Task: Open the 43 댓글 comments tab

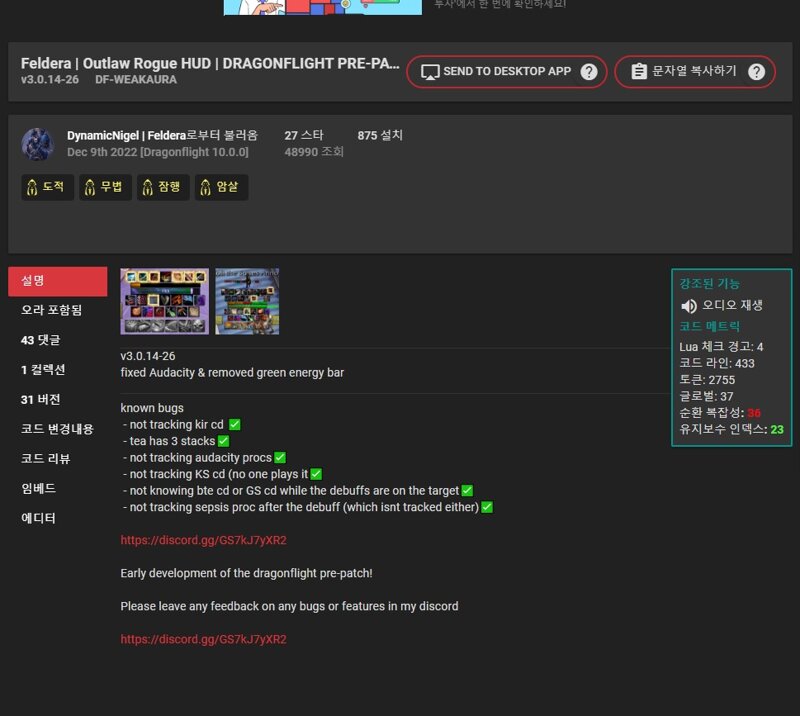Action: click(x=58, y=340)
